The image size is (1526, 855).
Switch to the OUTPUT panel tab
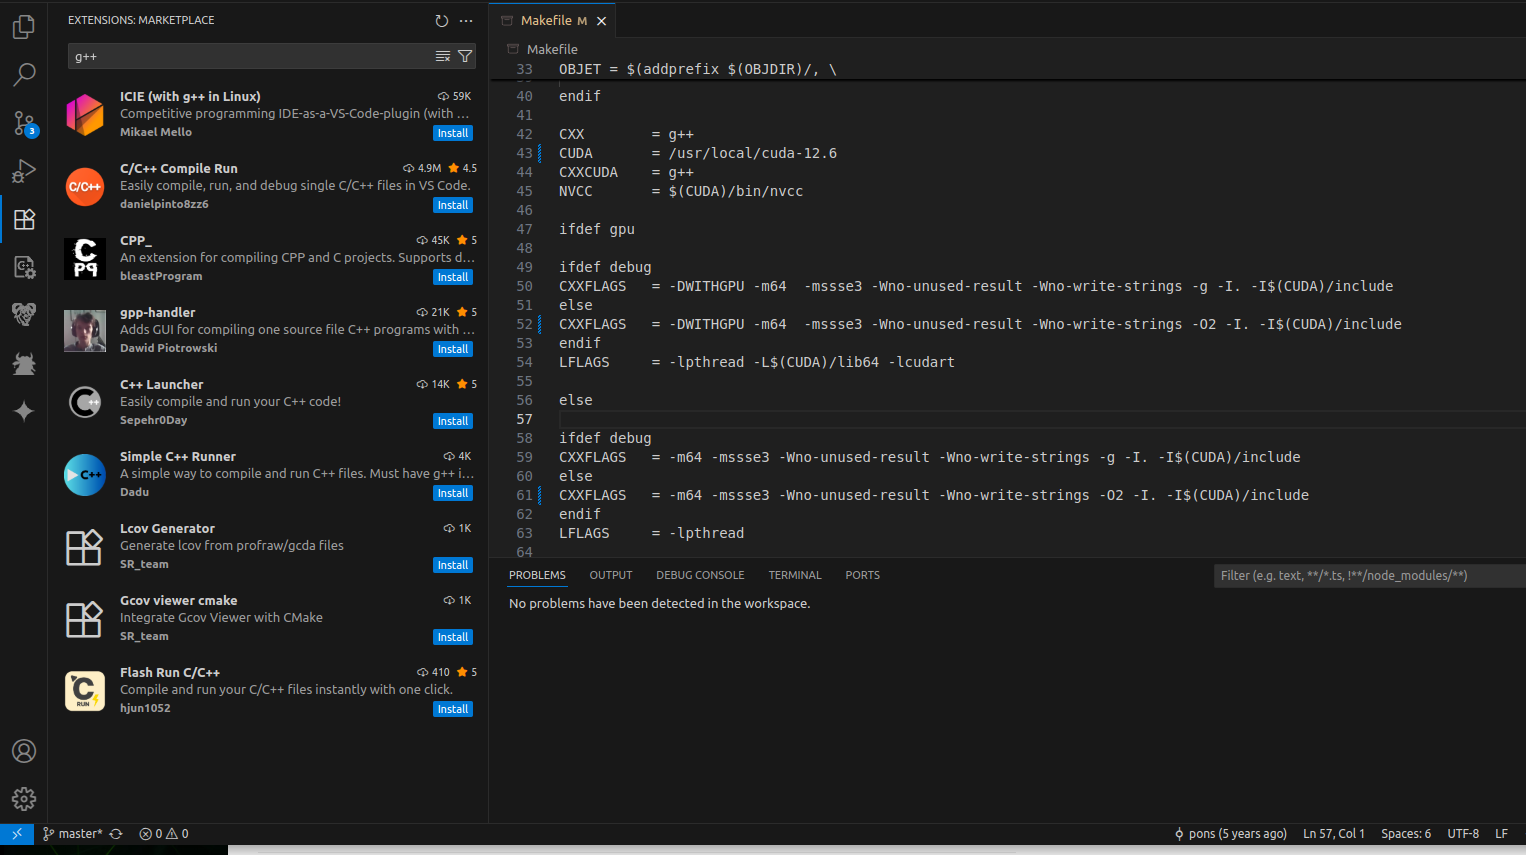[611, 575]
